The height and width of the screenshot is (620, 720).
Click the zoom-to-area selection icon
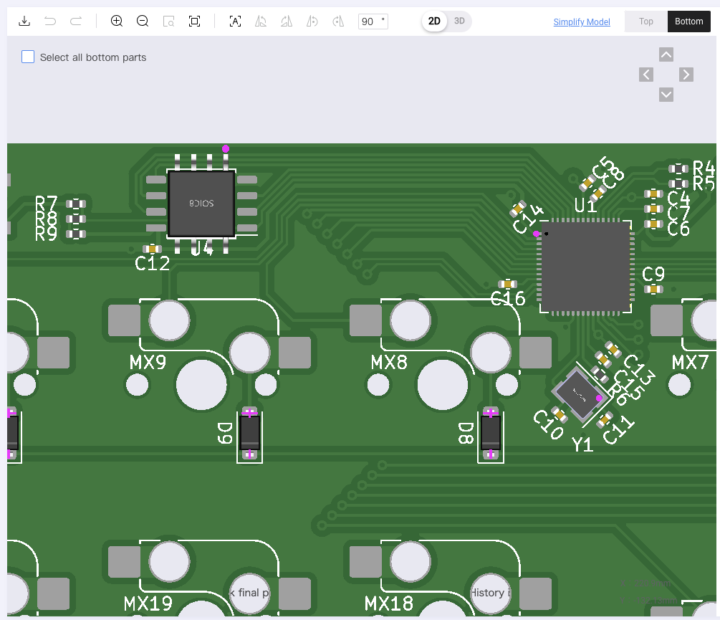[169, 21]
